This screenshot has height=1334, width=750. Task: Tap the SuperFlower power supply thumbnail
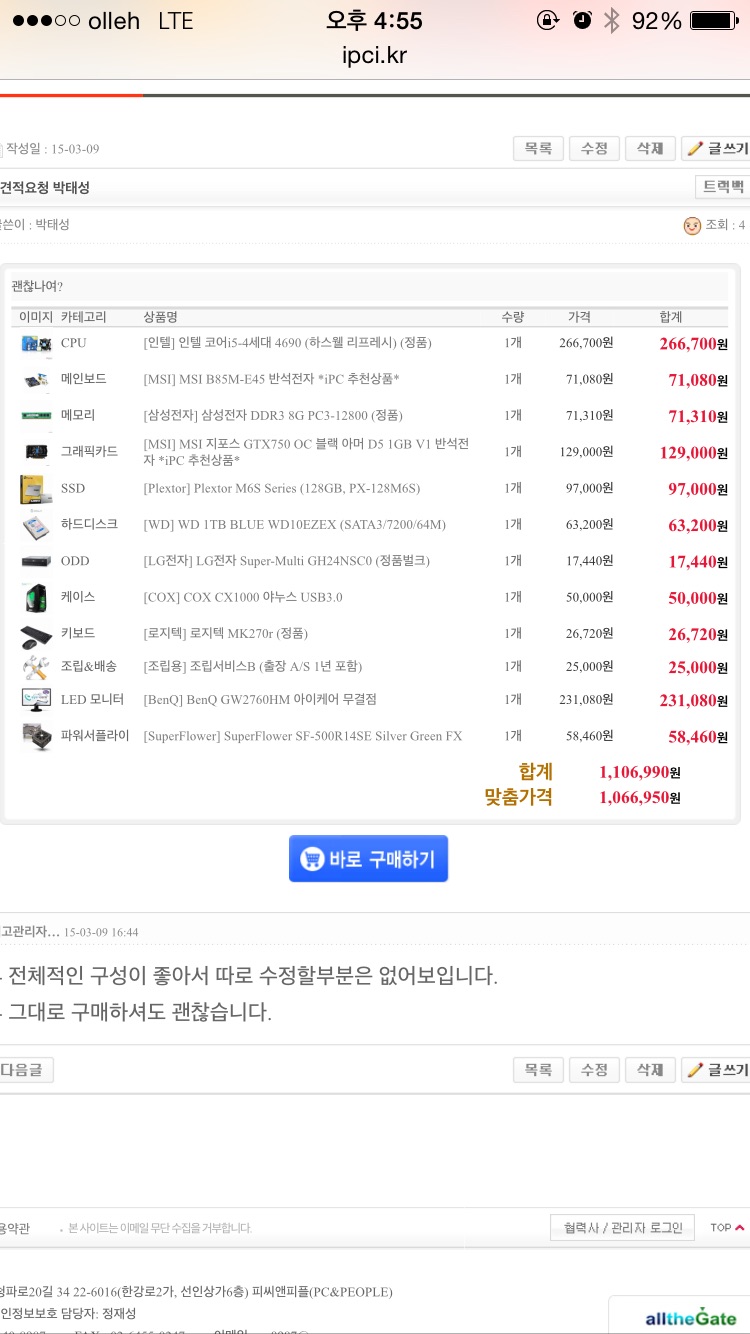pyautogui.click(x=36, y=737)
